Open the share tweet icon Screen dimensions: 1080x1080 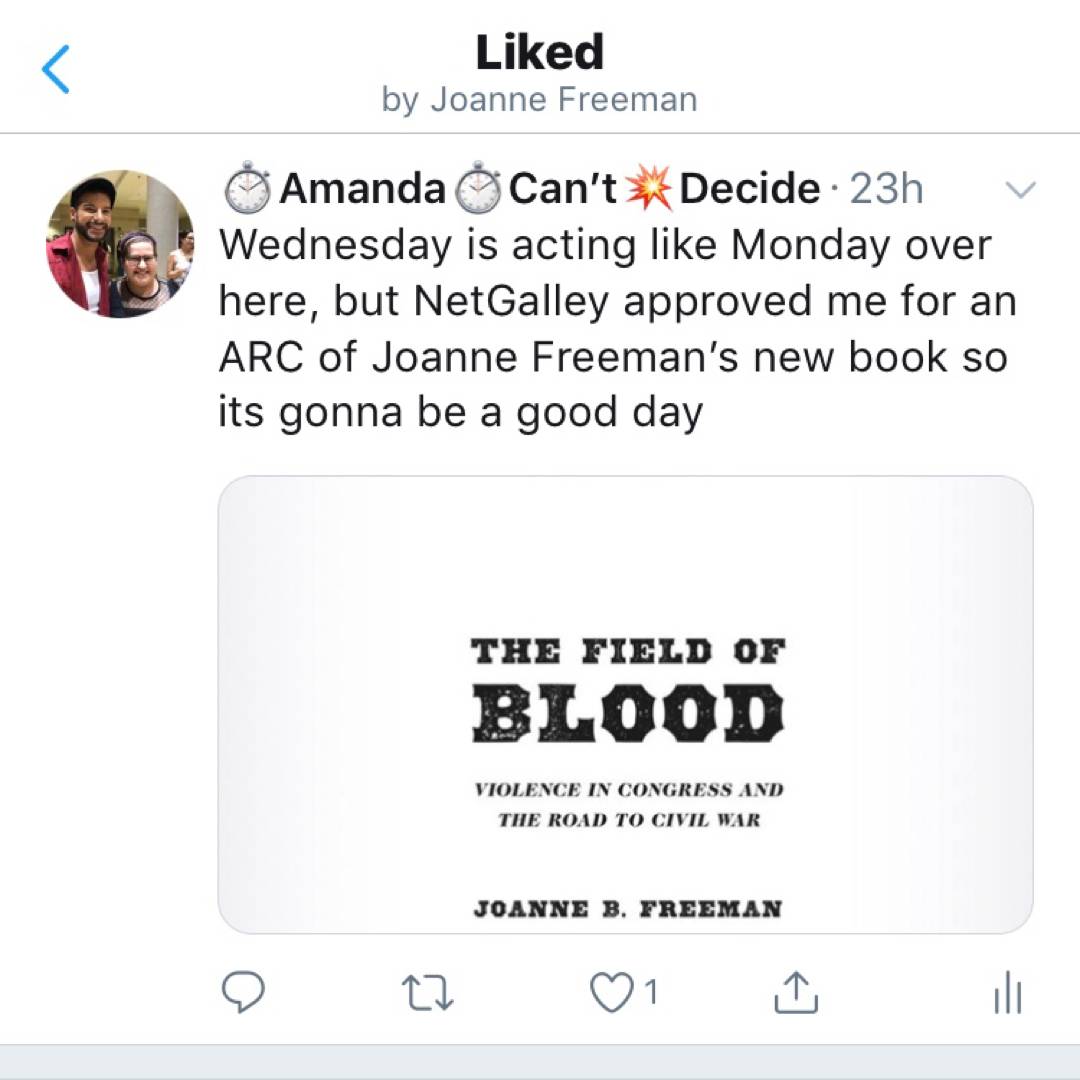797,992
